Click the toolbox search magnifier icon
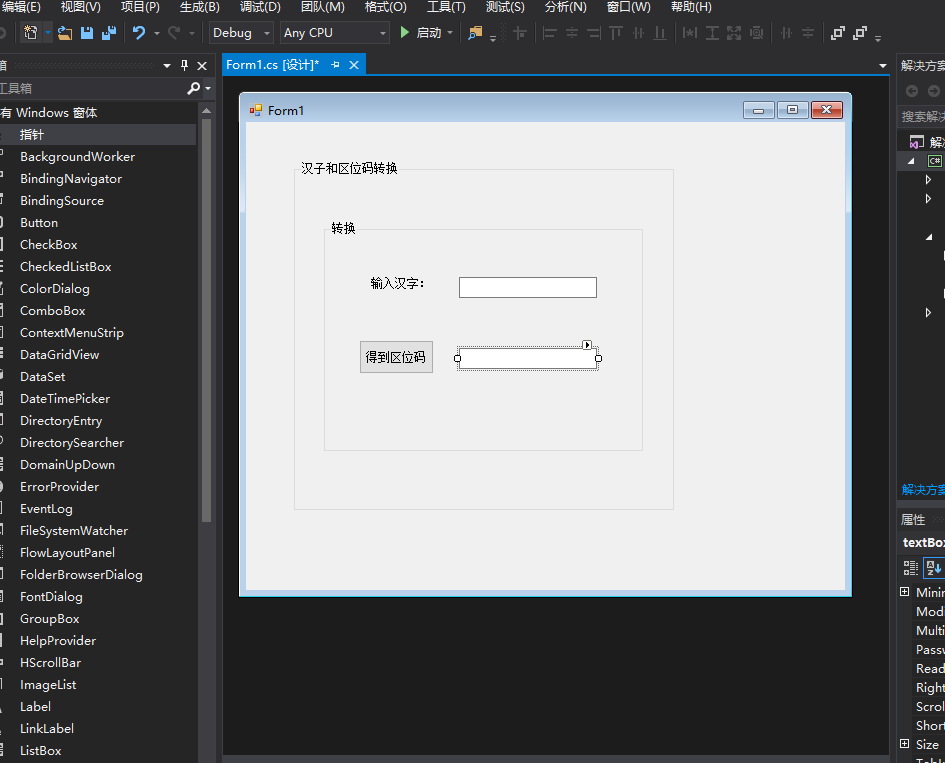The image size is (945, 763). point(193,89)
